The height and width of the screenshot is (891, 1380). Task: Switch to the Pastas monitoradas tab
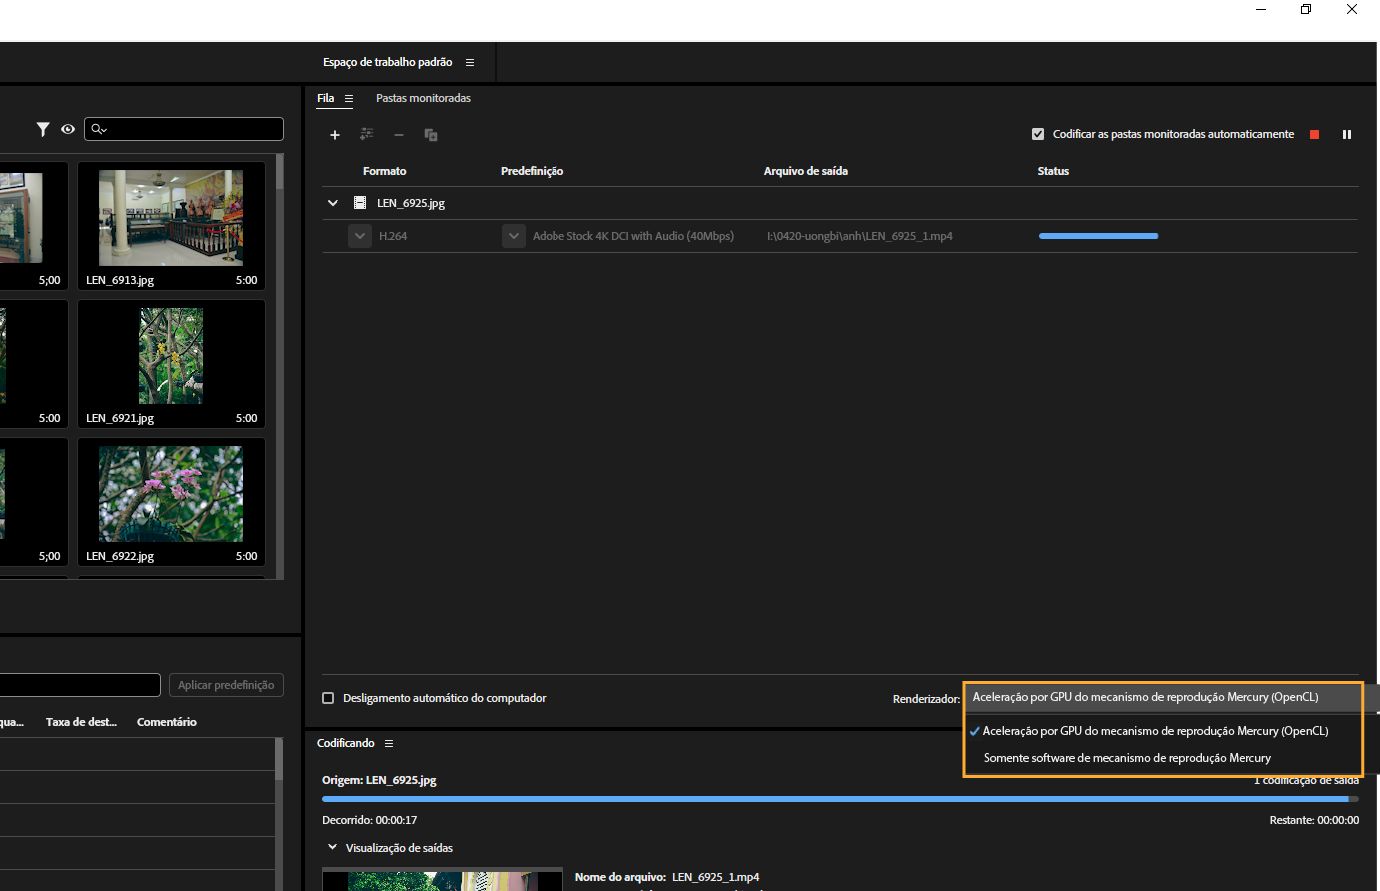point(423,97)
